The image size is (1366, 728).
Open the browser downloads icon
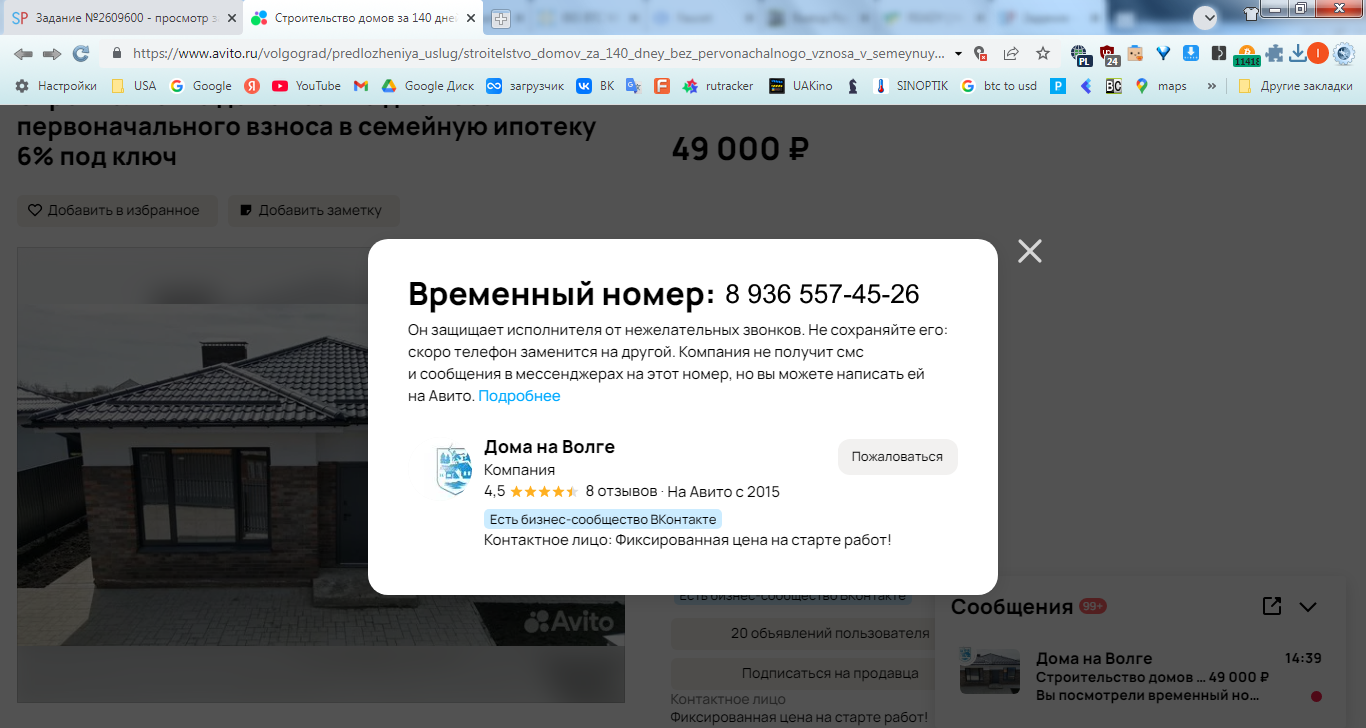[x=1297, y=54]
